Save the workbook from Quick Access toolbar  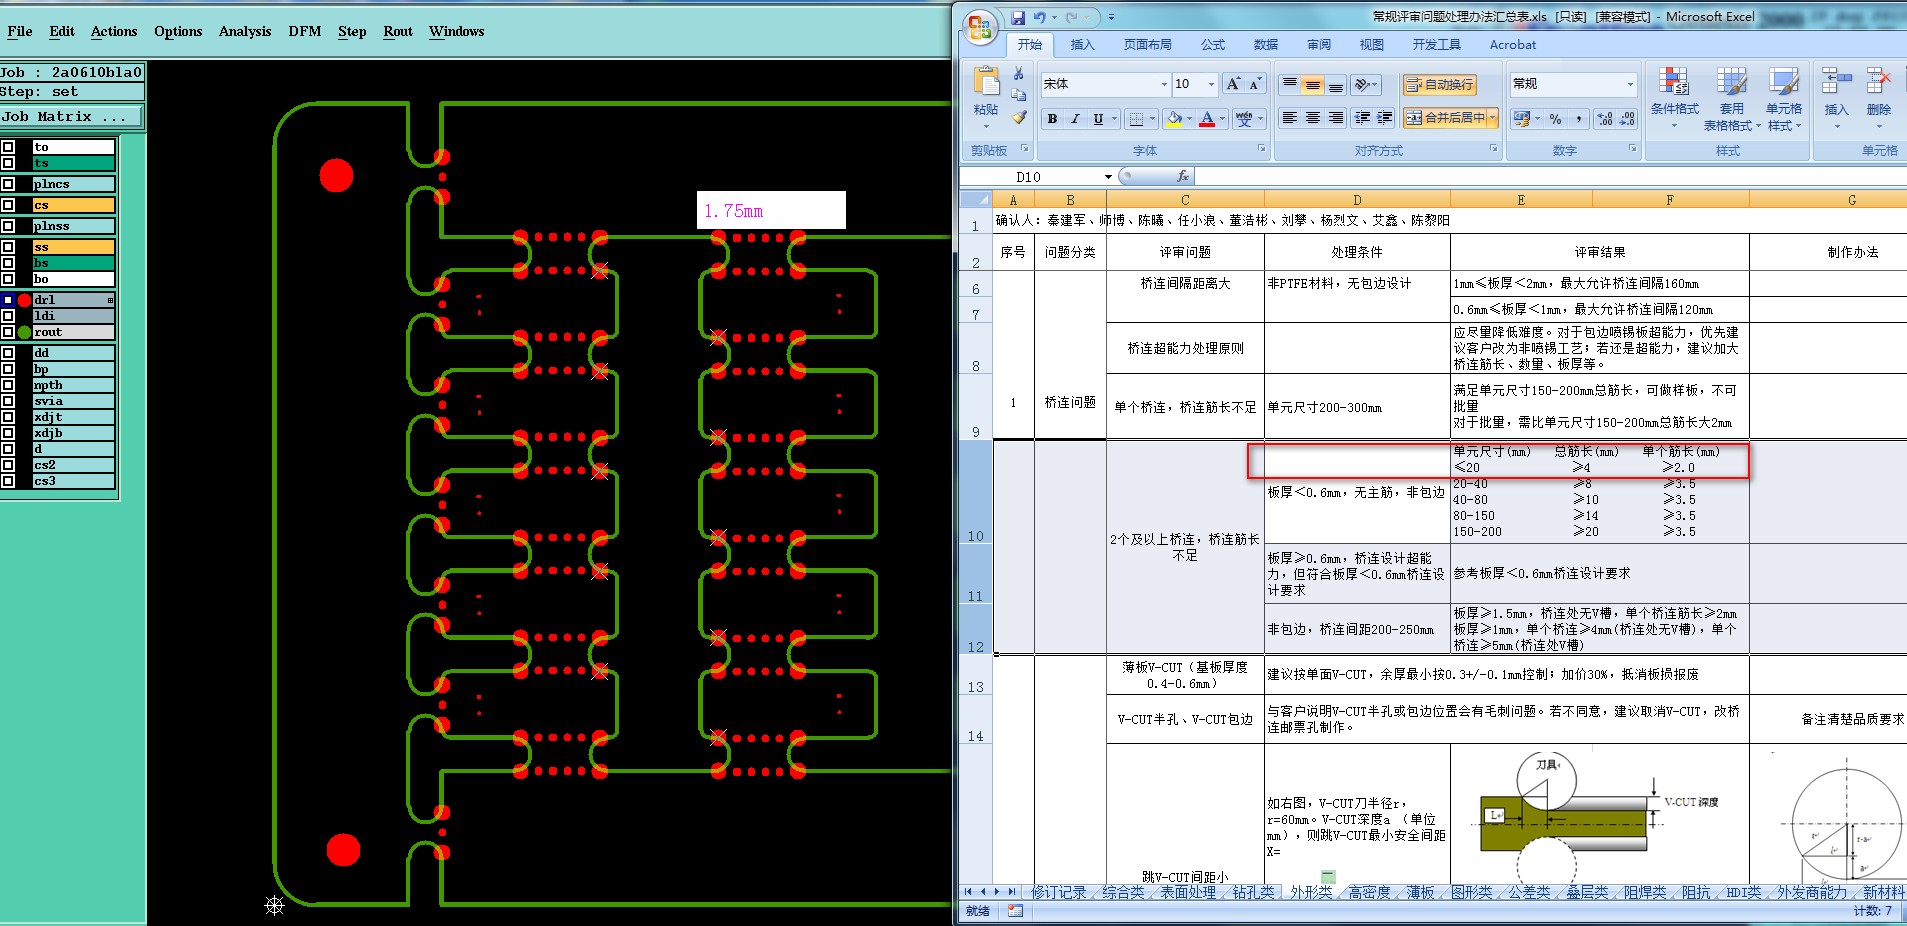[x=1018, y=17]
